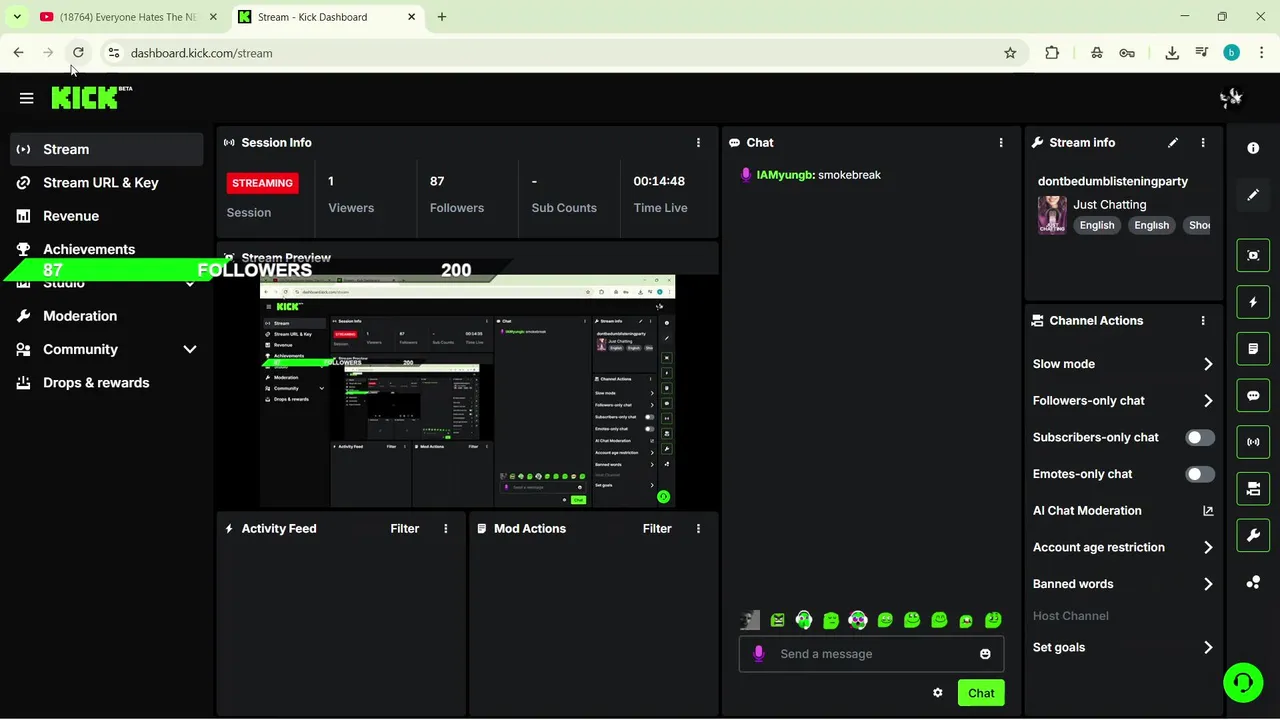Open the emoji picker in message box

(985, 654)
